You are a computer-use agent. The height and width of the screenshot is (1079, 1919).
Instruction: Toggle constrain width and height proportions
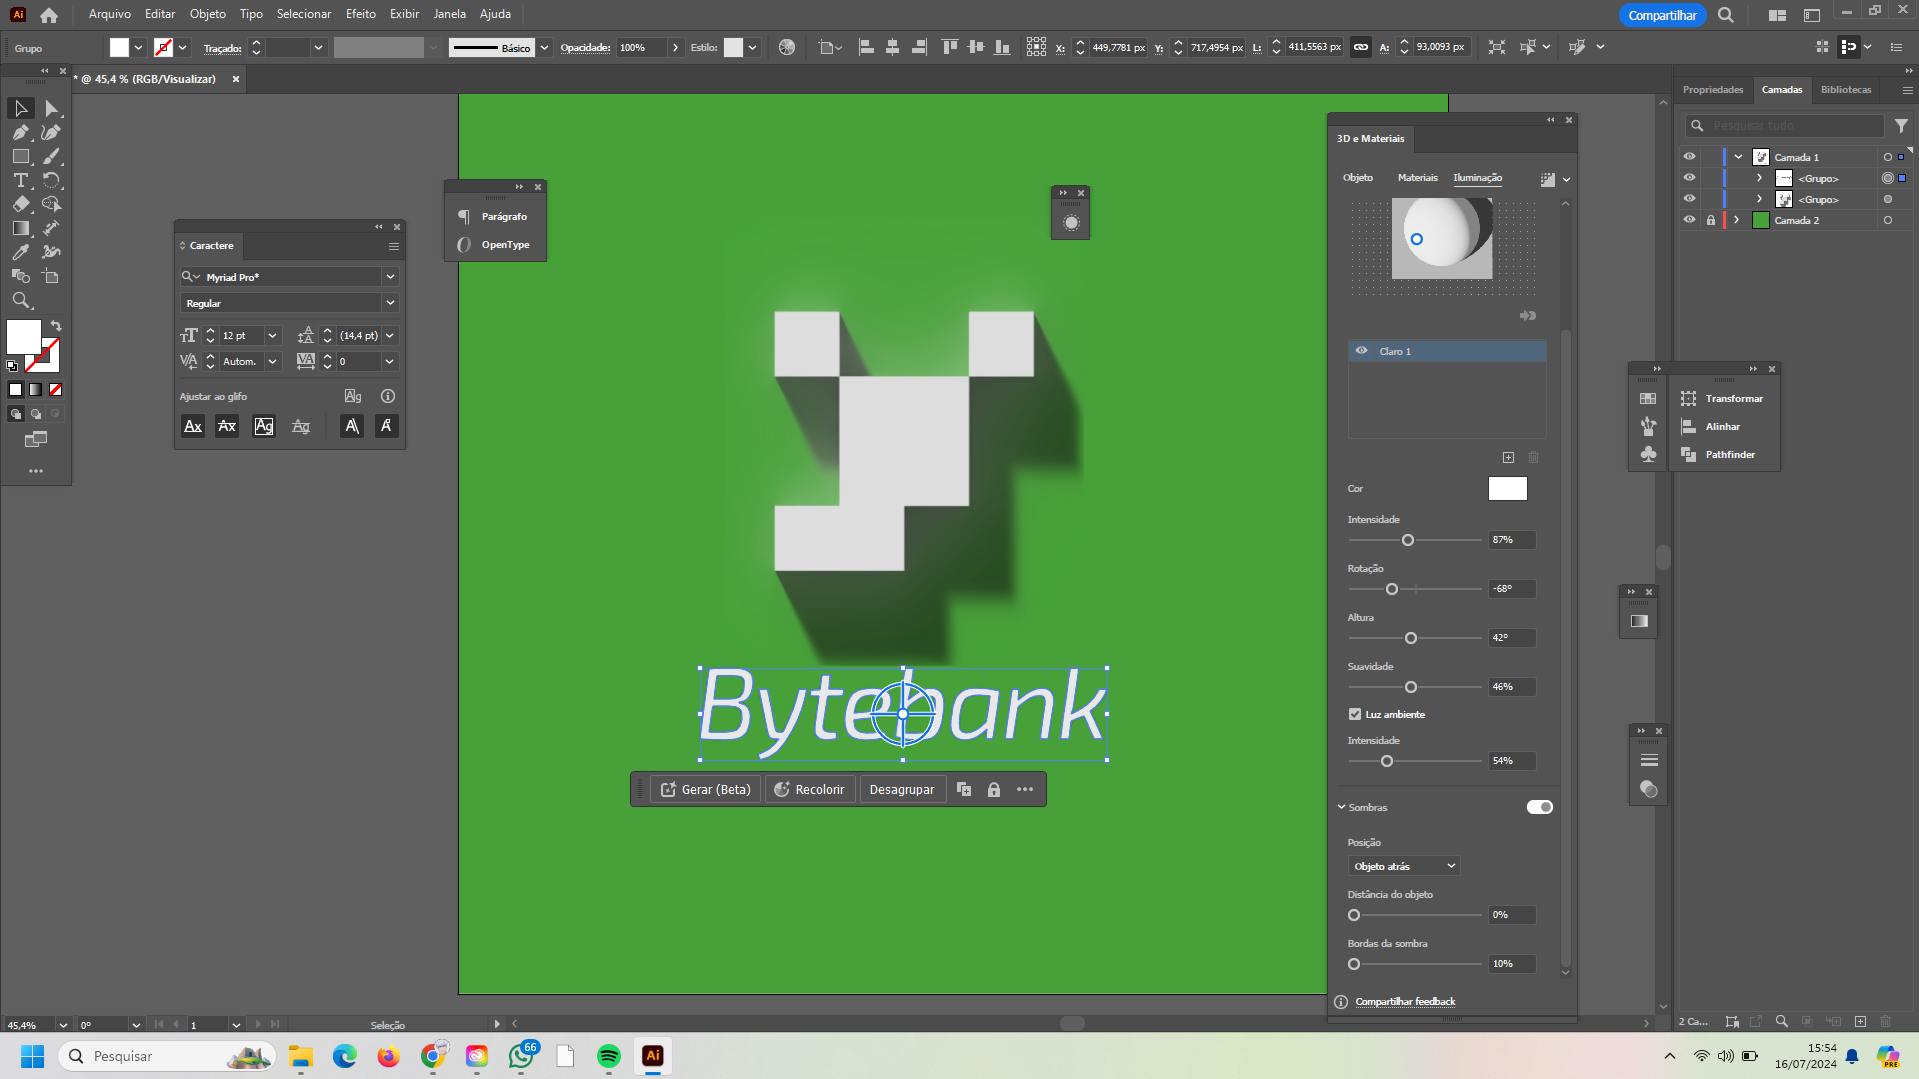click(x=1361, y=47)
